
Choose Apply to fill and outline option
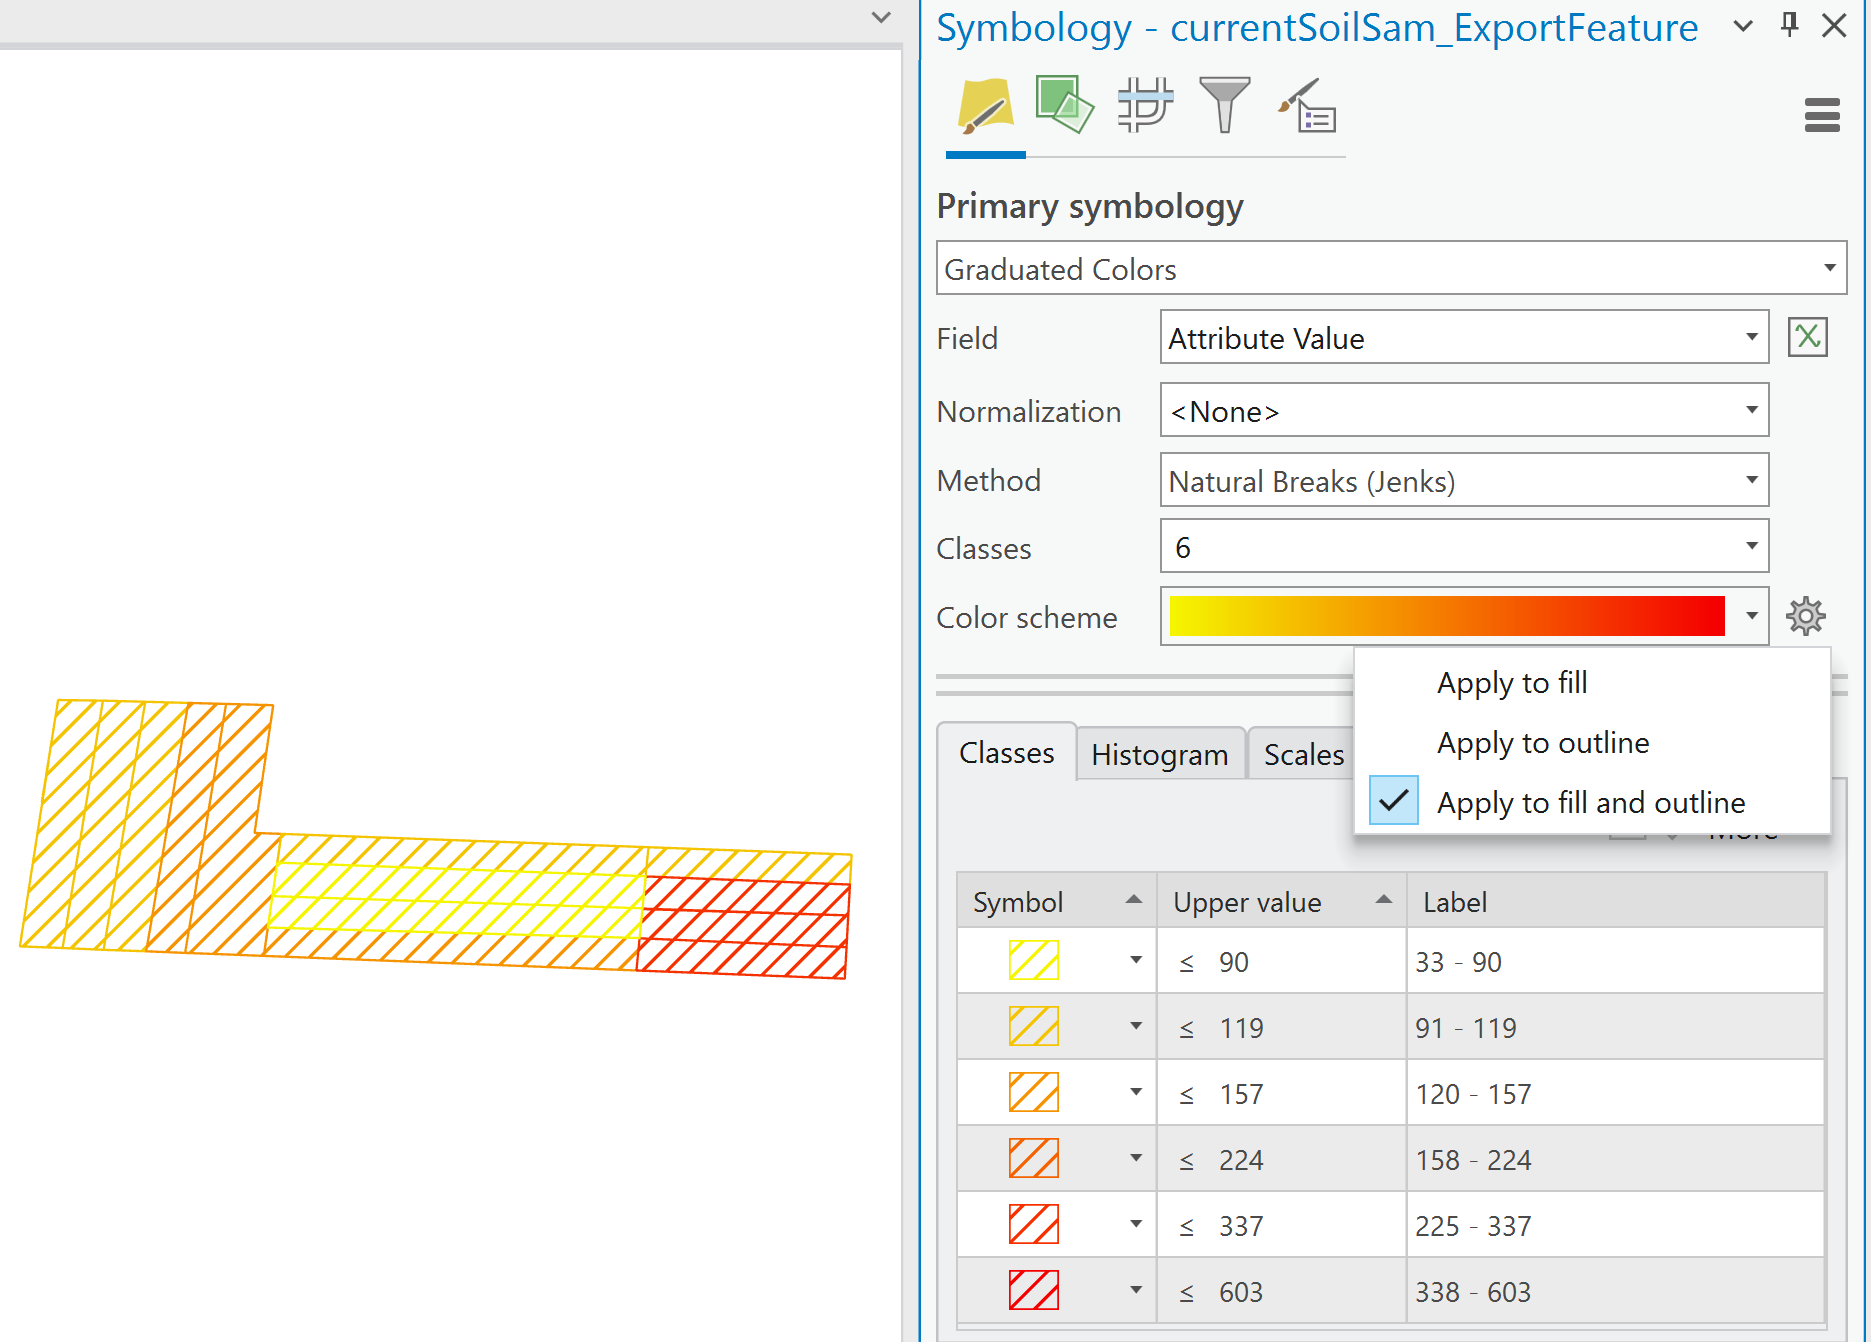point(1592,803)
